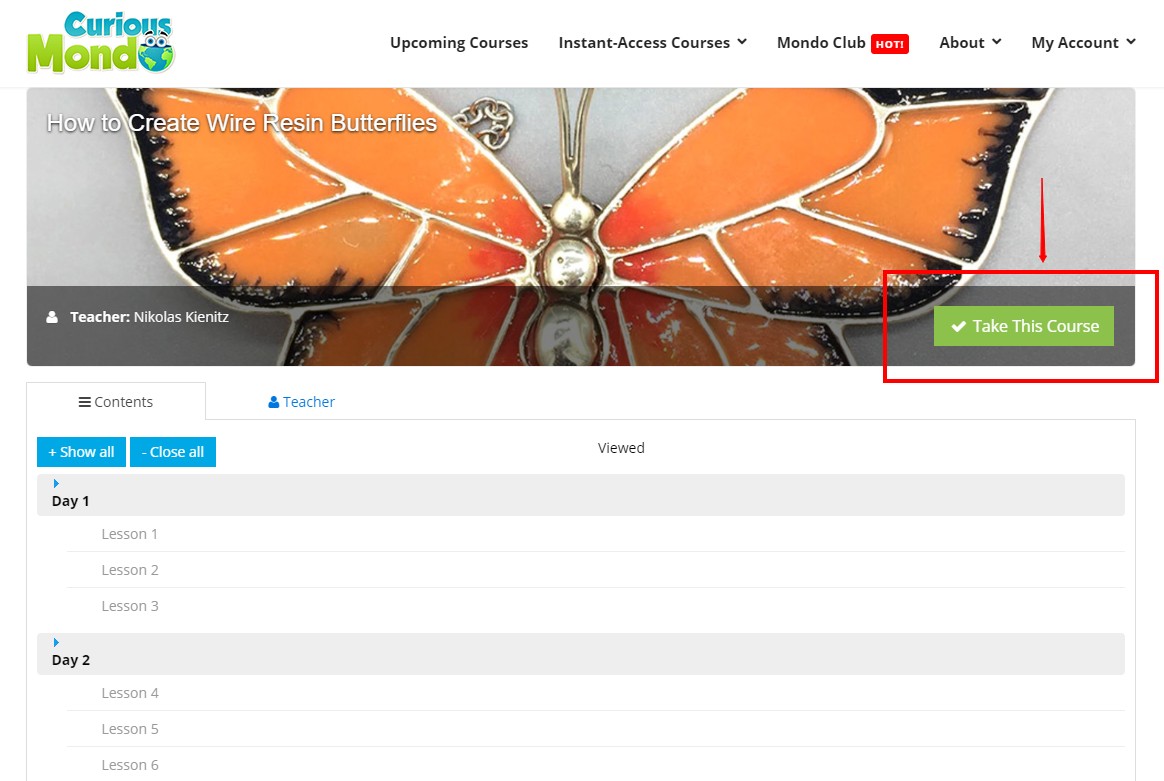Click the list icon on Contents tab
Screen dimensions: 1164x781
click(x=85, y=402)
